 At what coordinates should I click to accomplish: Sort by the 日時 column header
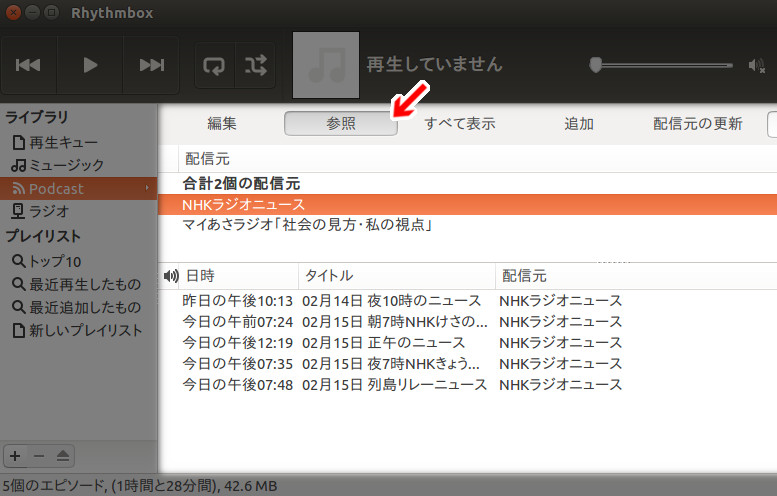(239, 276)
